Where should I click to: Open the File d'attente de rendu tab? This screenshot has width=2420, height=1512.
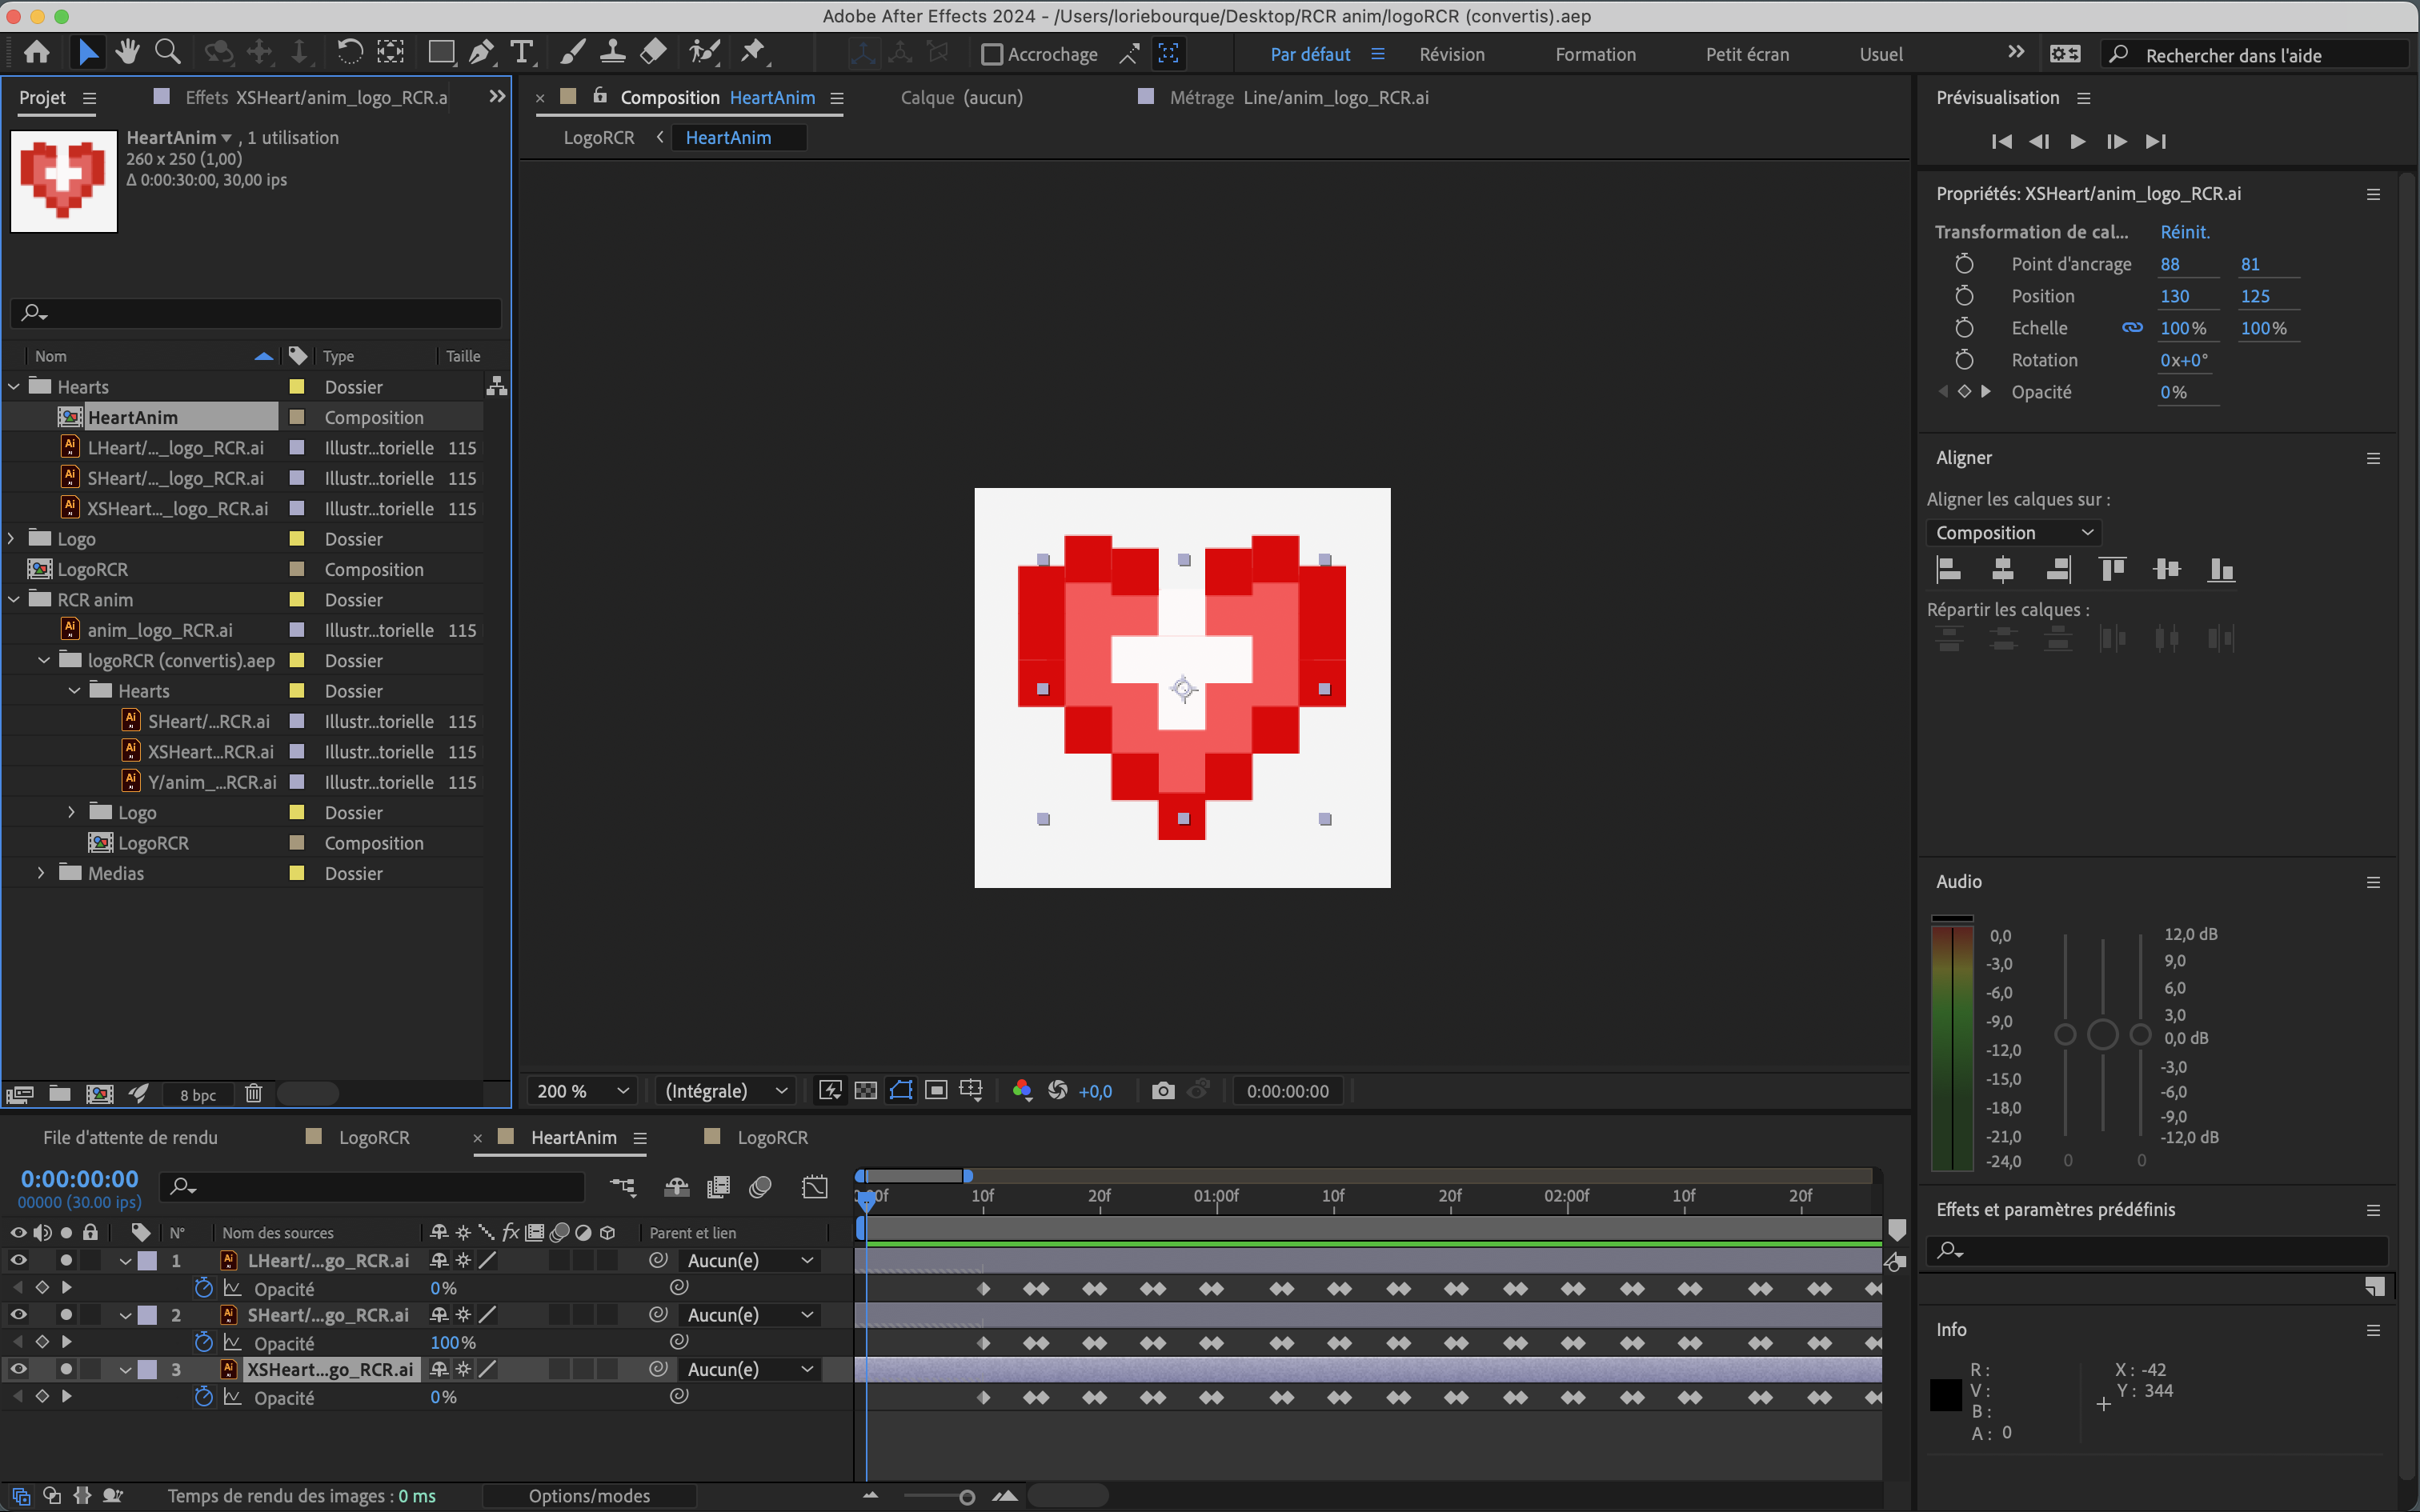[130, 1137]
